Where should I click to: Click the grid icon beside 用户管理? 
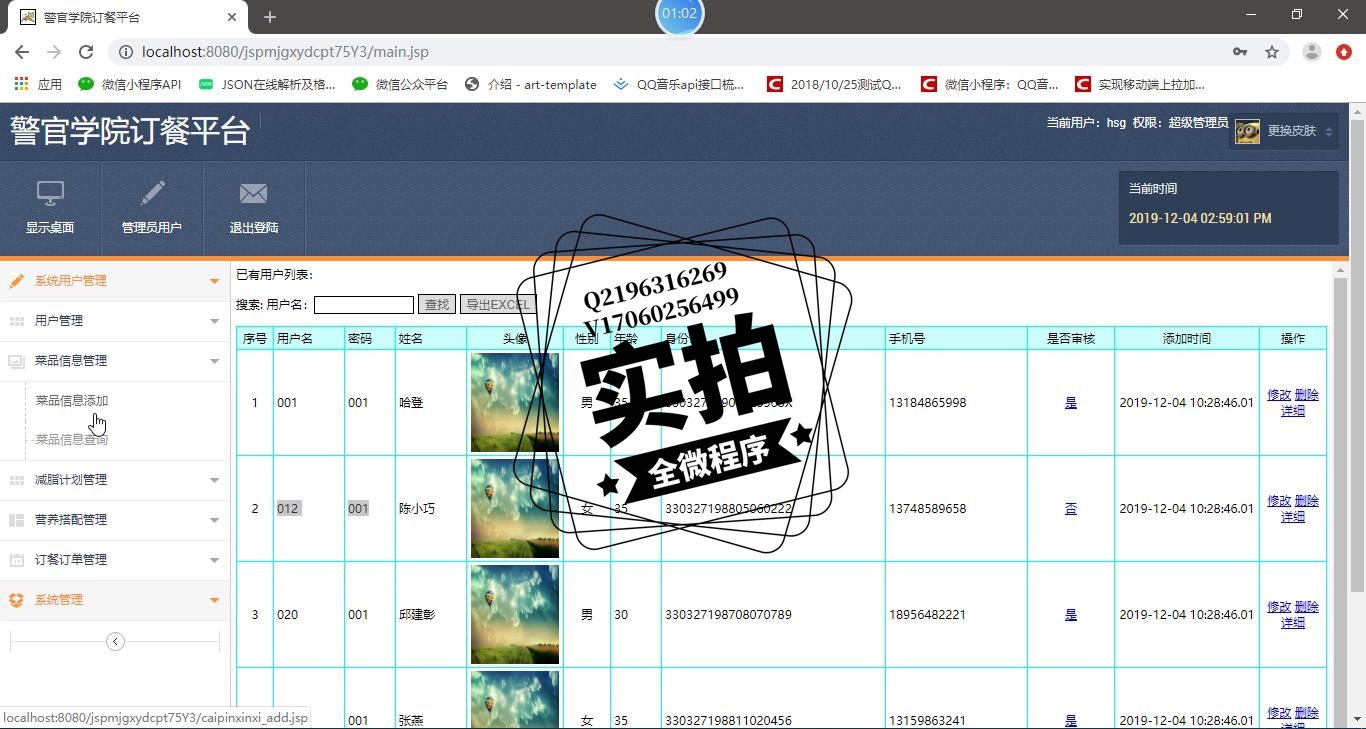point(17,321)
